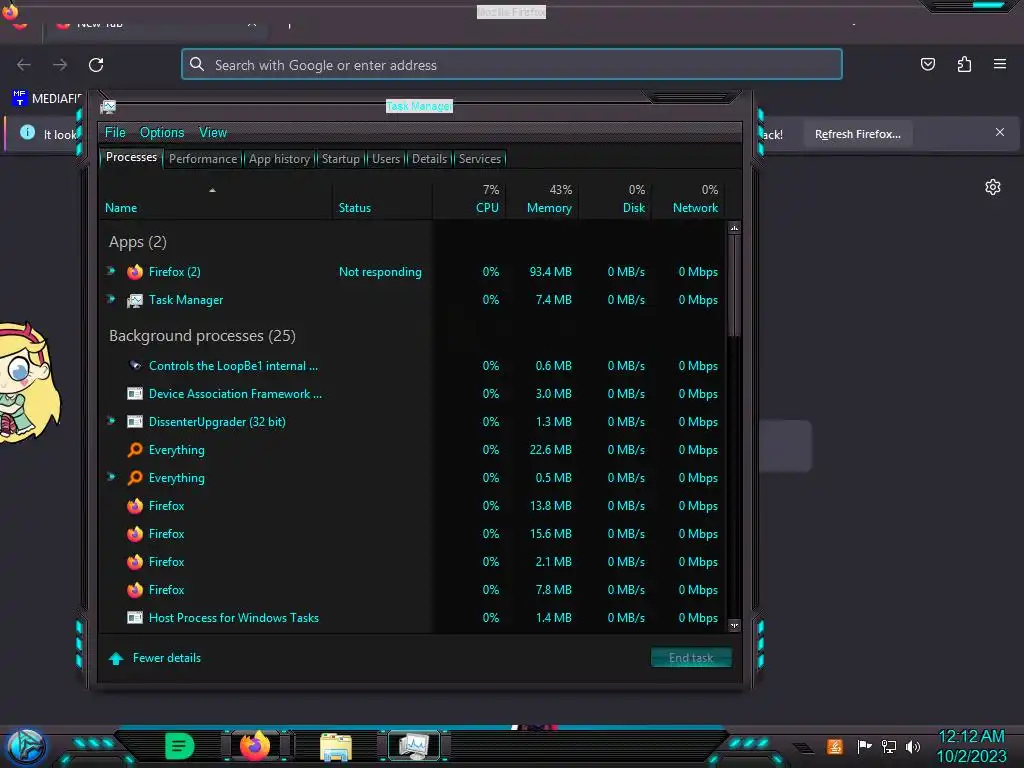Screen dimensions: 1024x768
Task: Sort processes by Name column
Action: 216,200
